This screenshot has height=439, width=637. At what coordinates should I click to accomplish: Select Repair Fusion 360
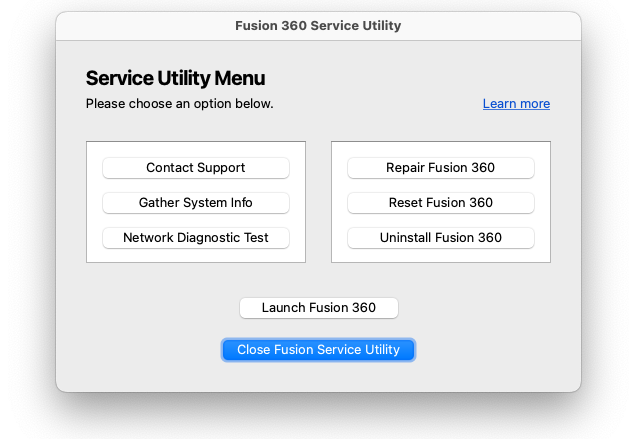click(441, 168)
